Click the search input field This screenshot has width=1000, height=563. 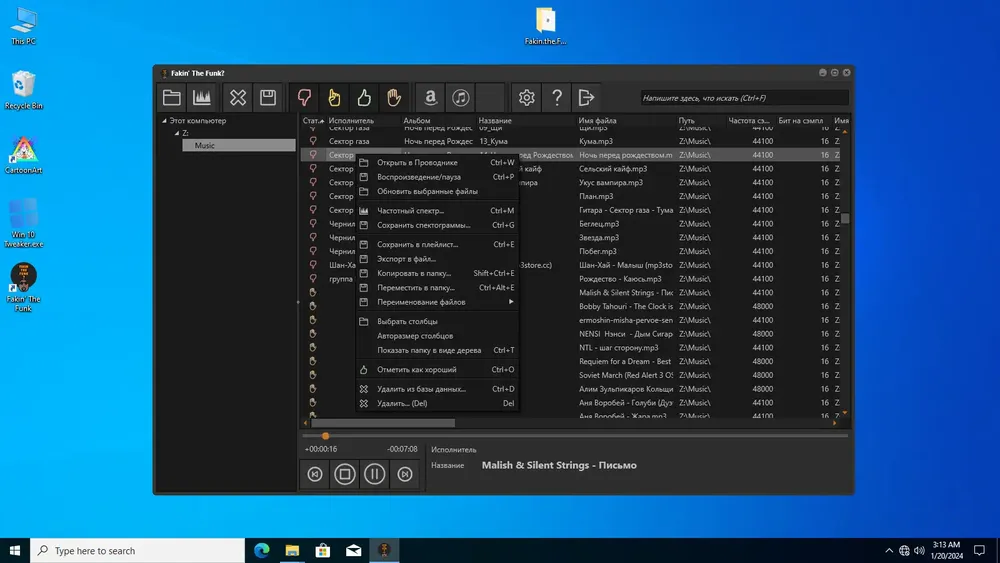click(x=744, y=98)
